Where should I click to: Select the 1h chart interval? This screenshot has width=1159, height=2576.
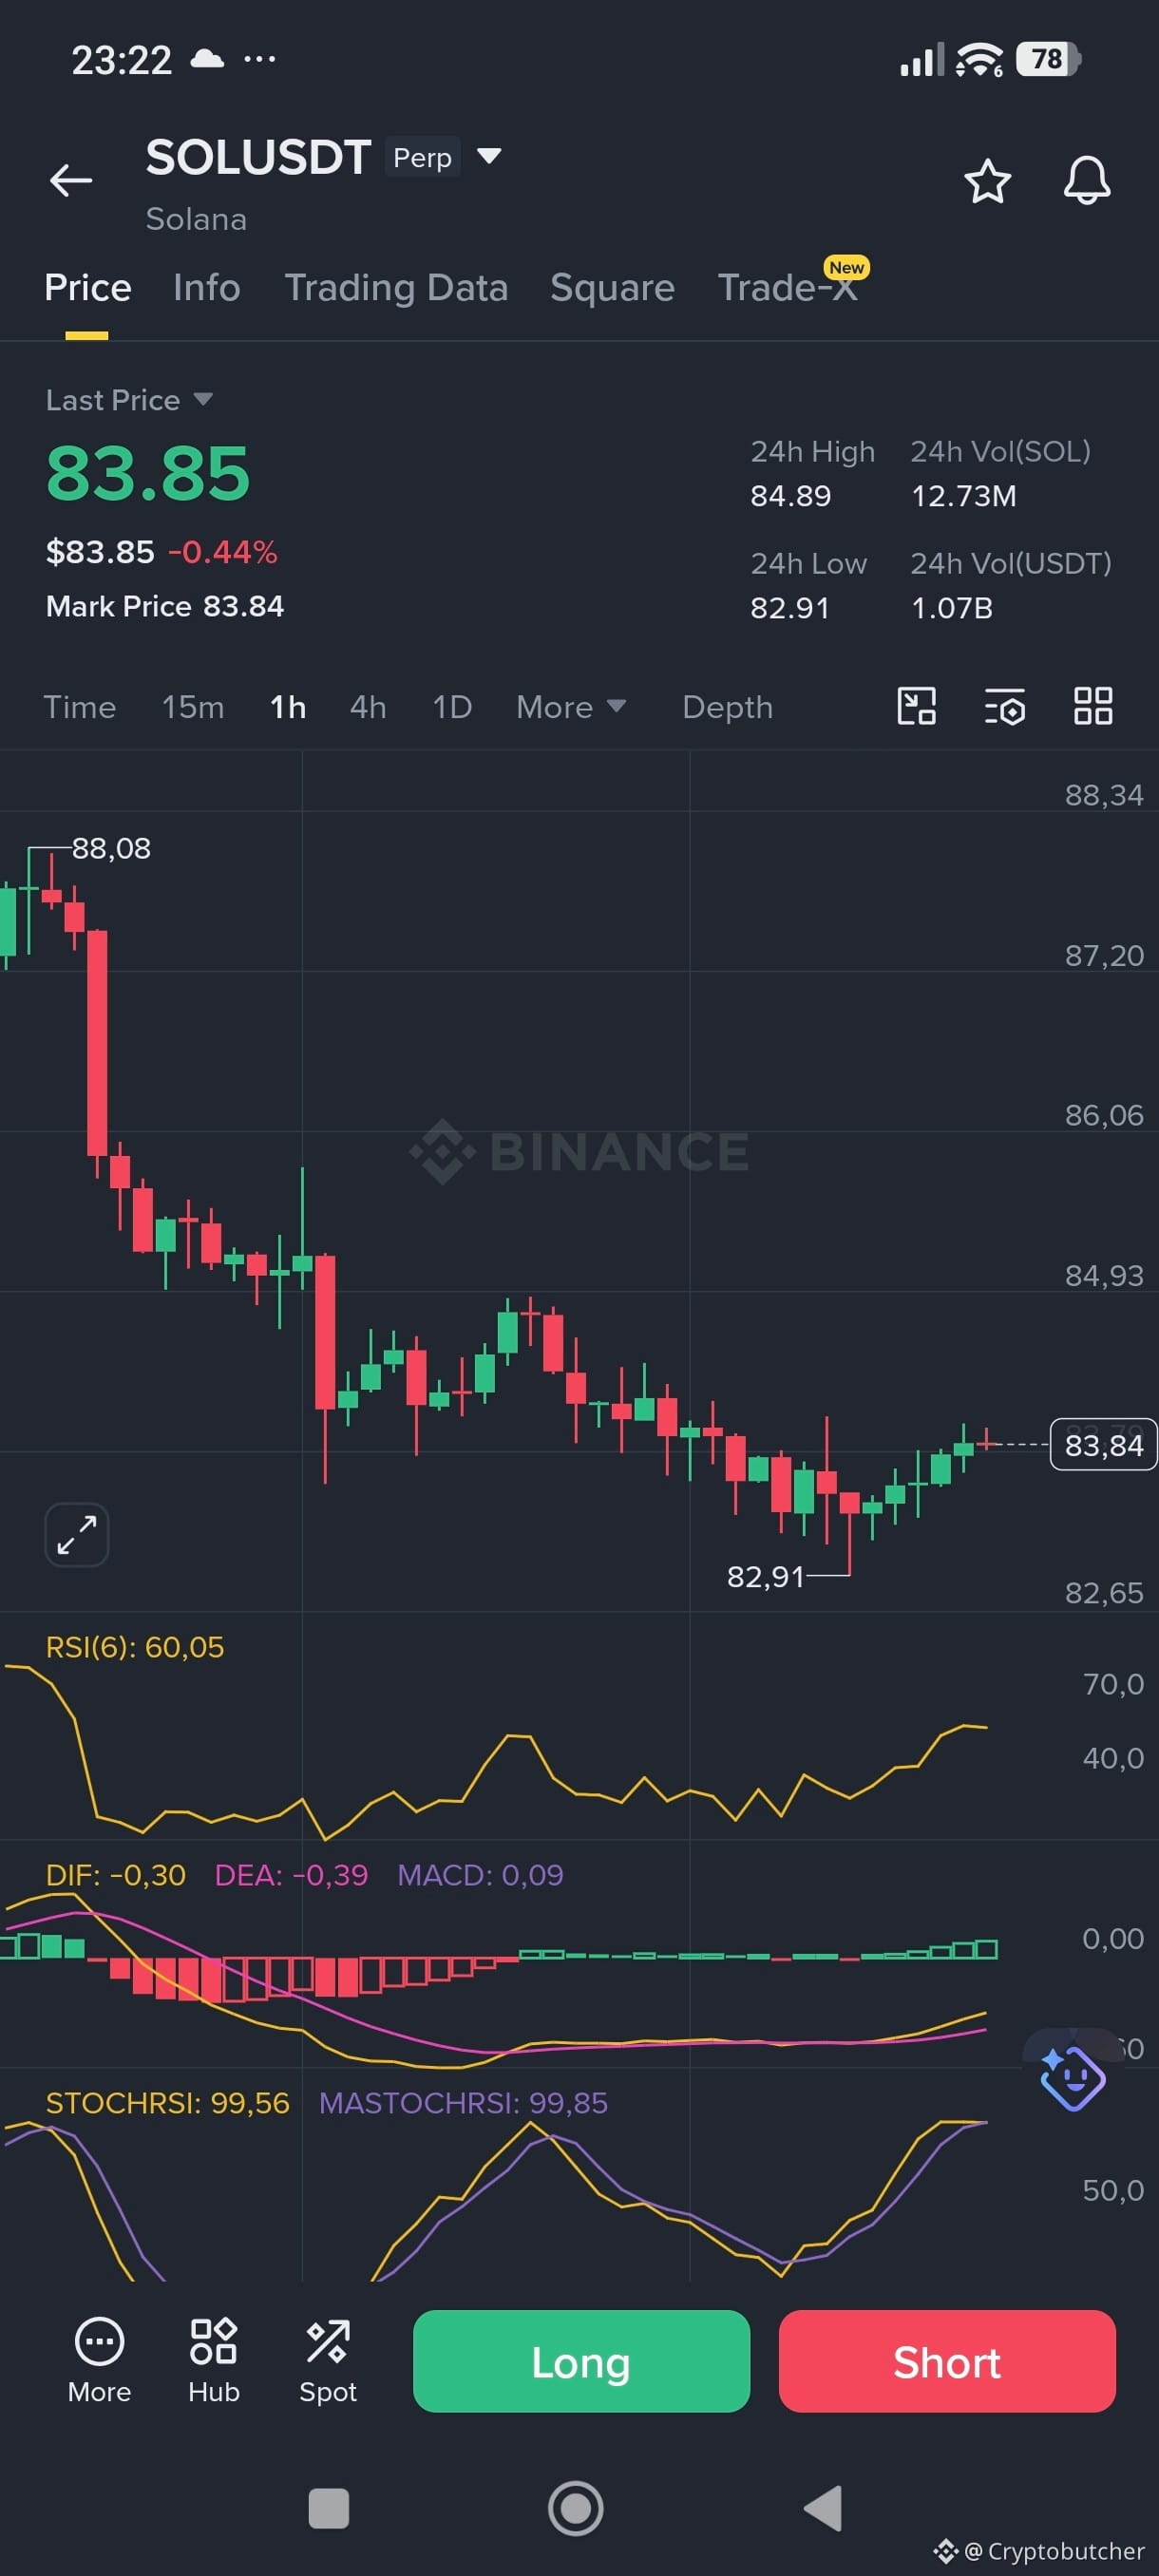coord(288,707)
